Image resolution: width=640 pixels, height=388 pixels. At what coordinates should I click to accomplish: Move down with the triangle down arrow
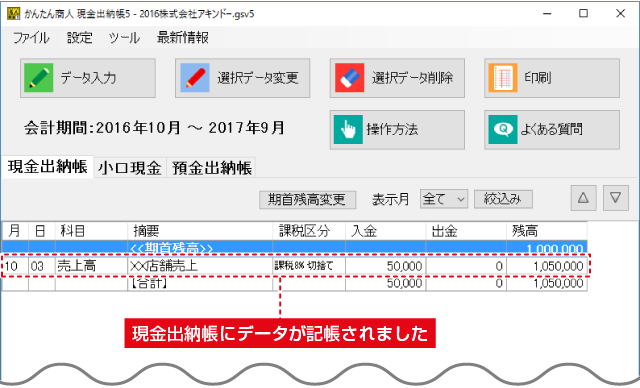pos(616,198)
